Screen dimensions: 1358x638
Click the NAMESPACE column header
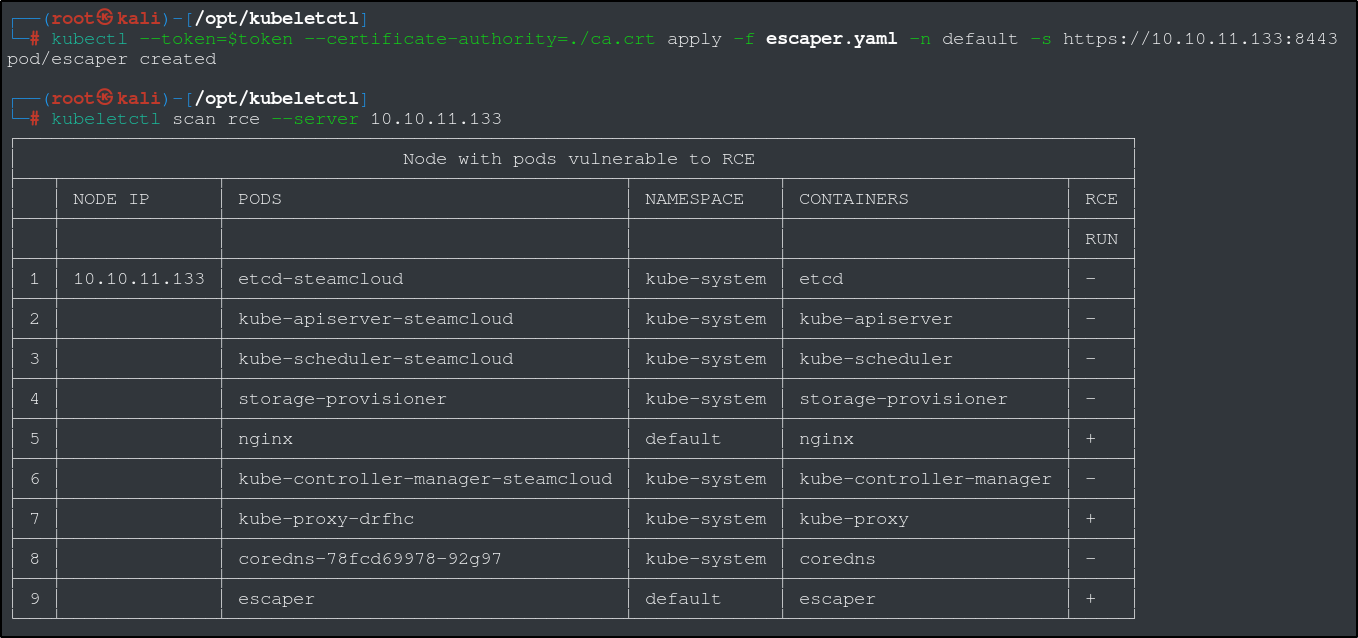pyautogui.click(x=694, y=199)
